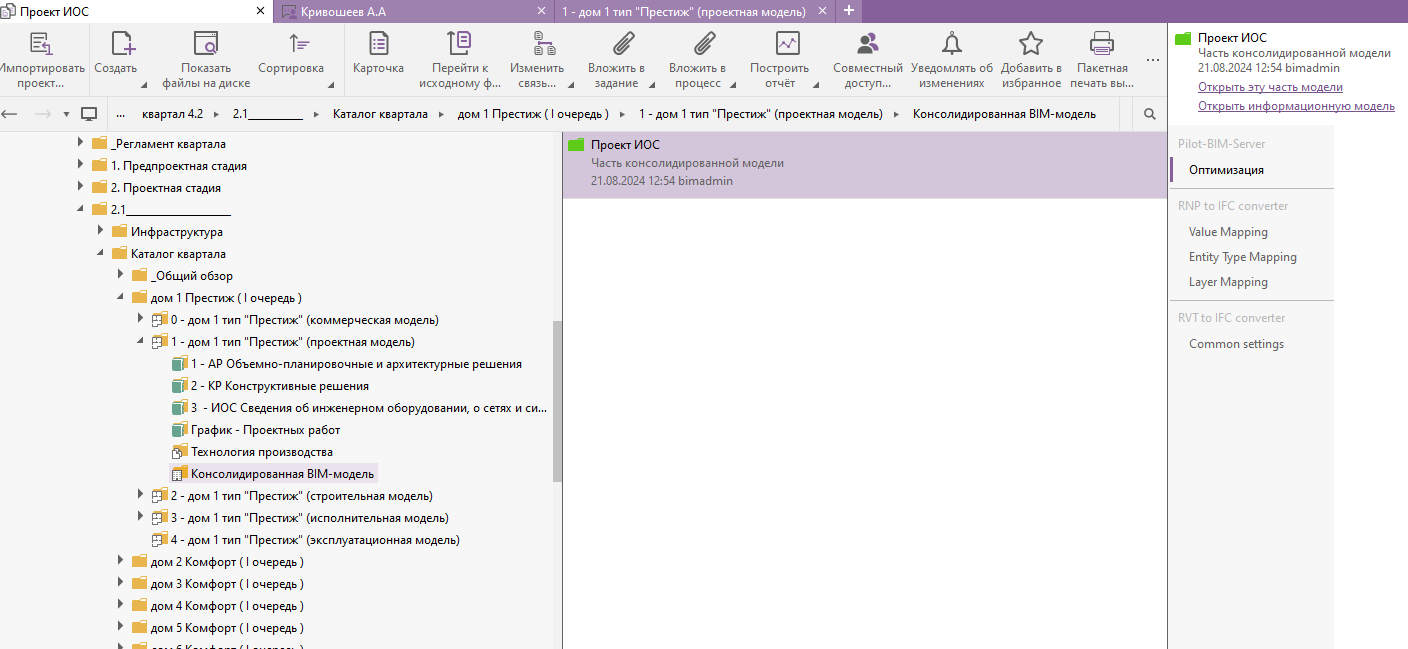This screenshot has height=649, width=1408.
Task: Expand дом 2 Комфорт tree node
Action: [121, 562]
